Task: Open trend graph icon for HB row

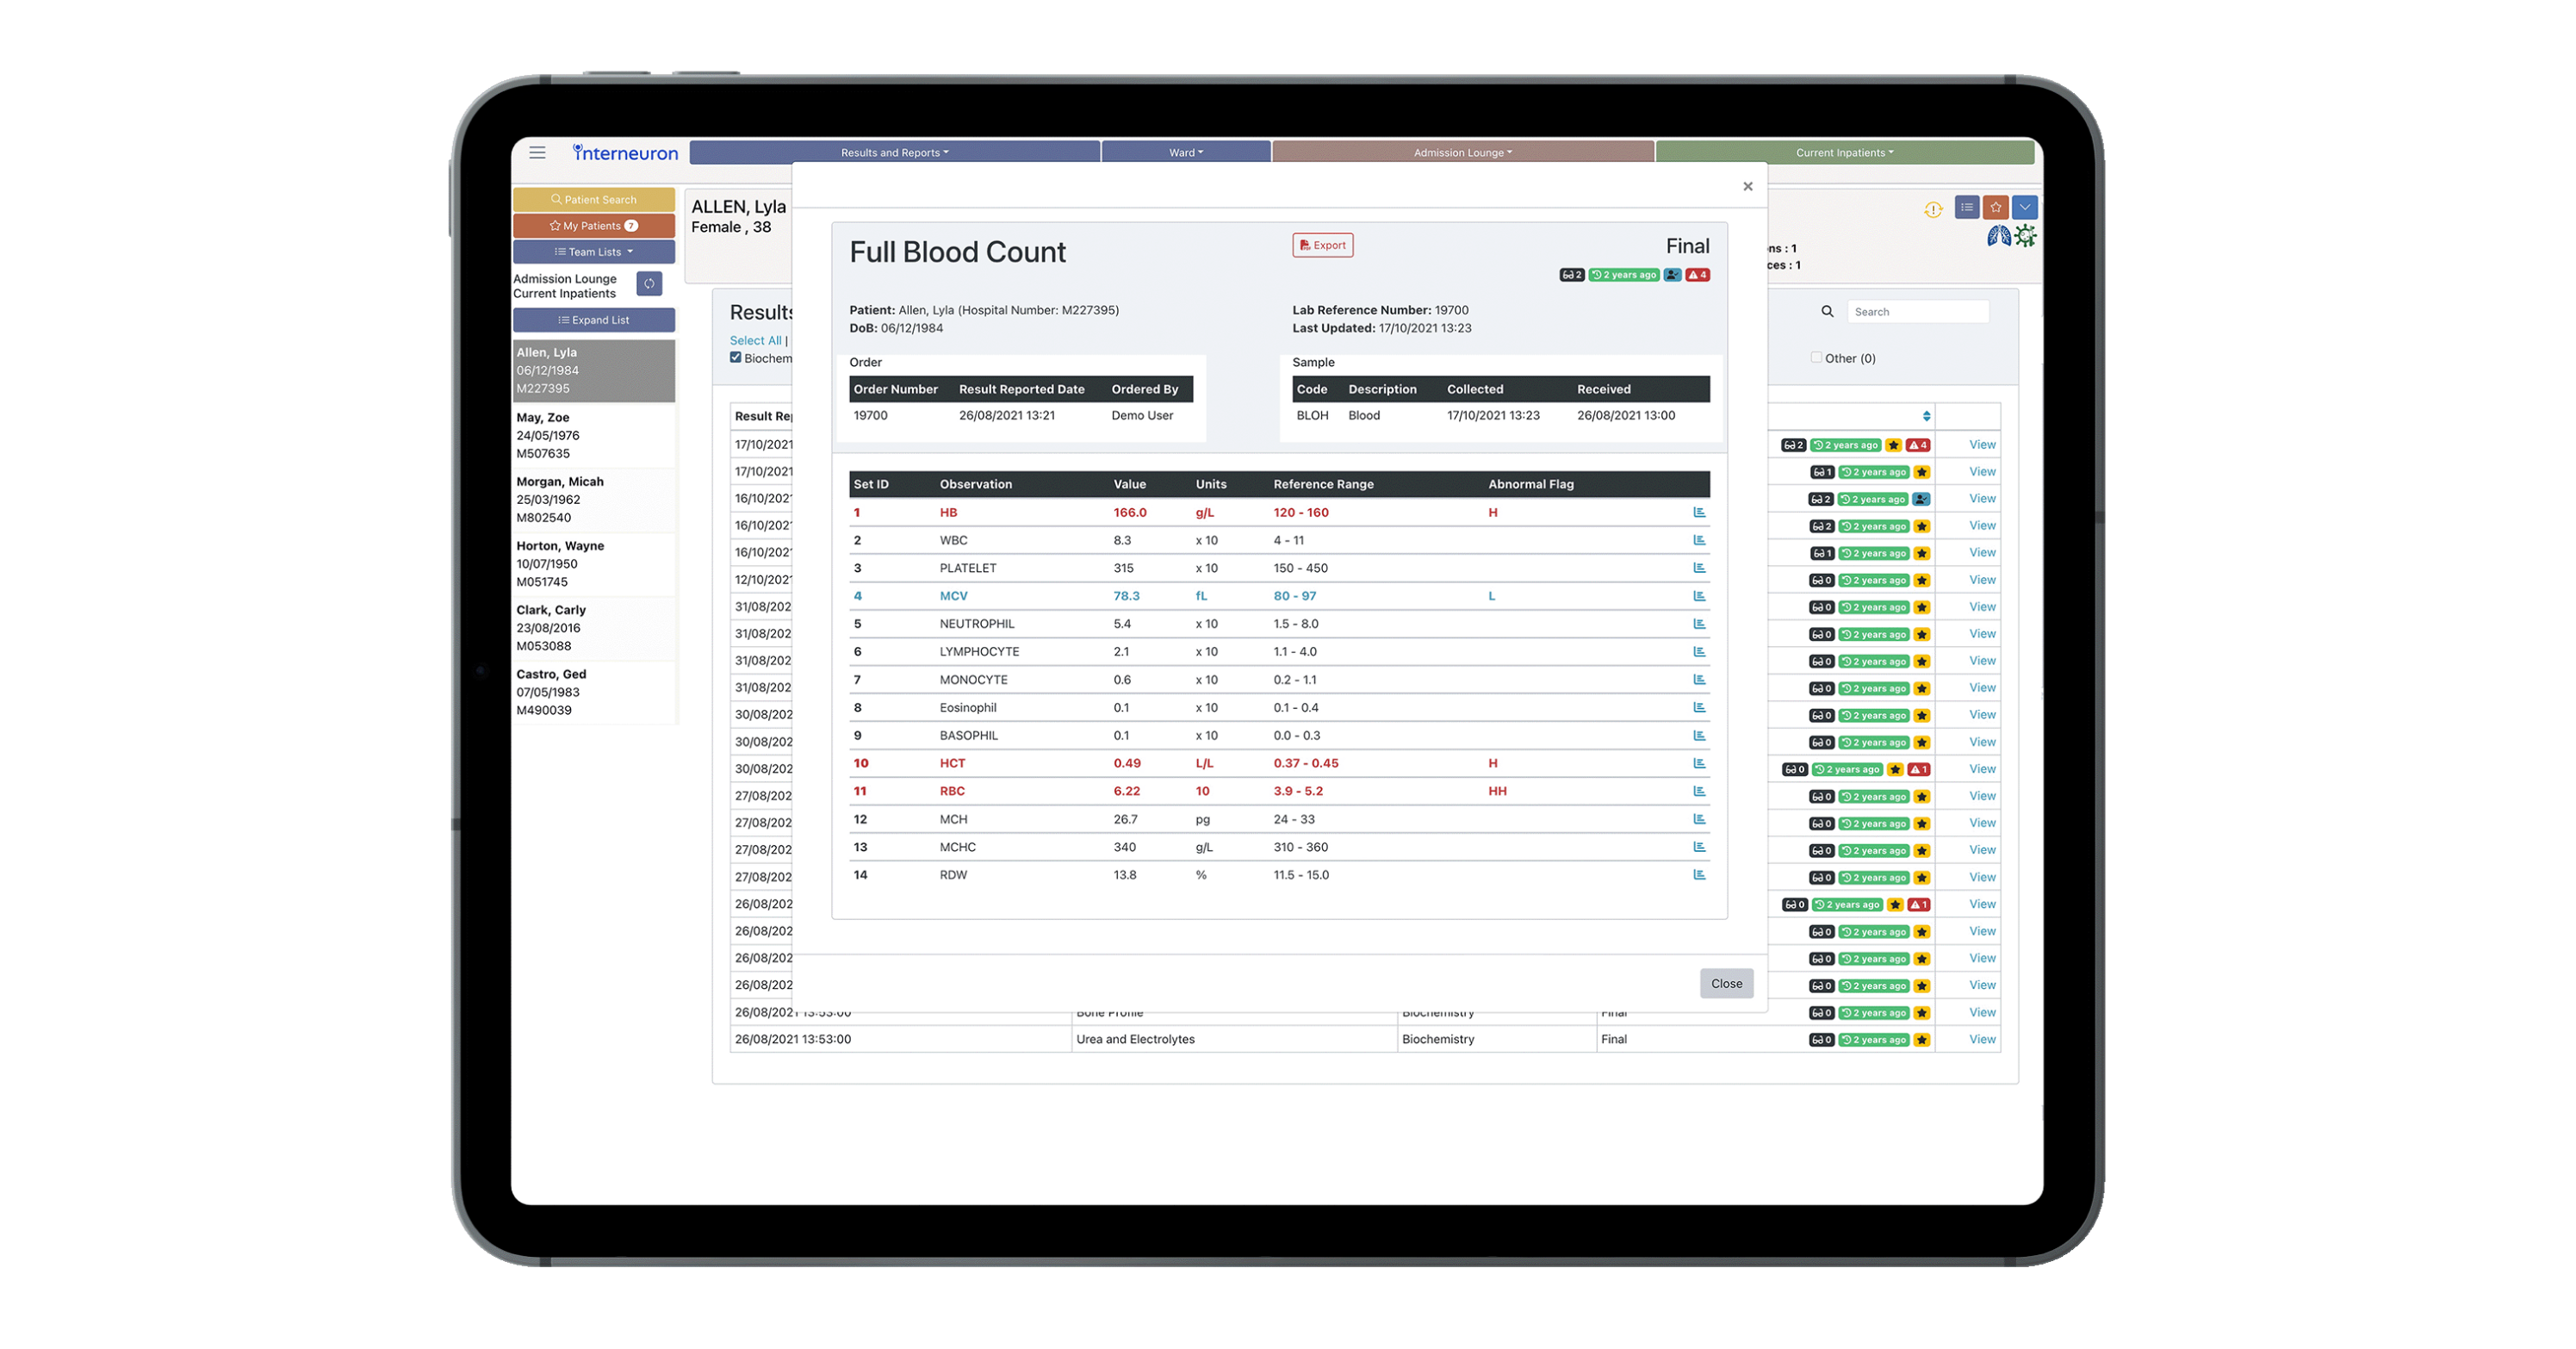Action: click(1698, 512)
